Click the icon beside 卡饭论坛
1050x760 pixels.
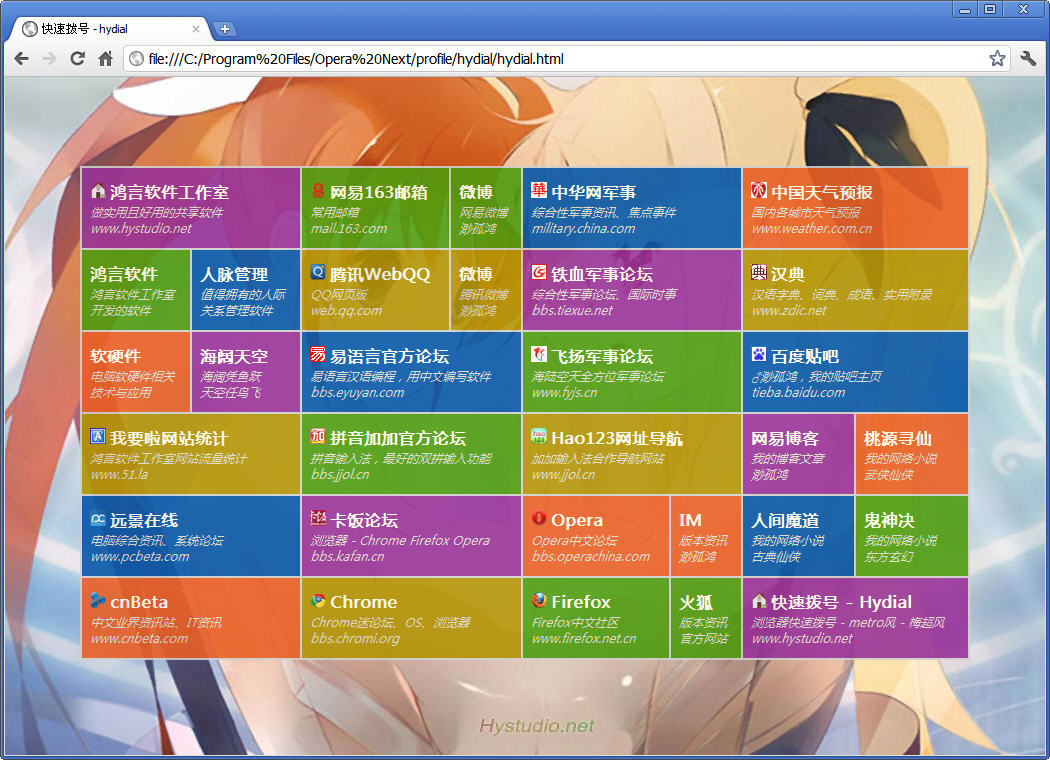pos(318,518)
